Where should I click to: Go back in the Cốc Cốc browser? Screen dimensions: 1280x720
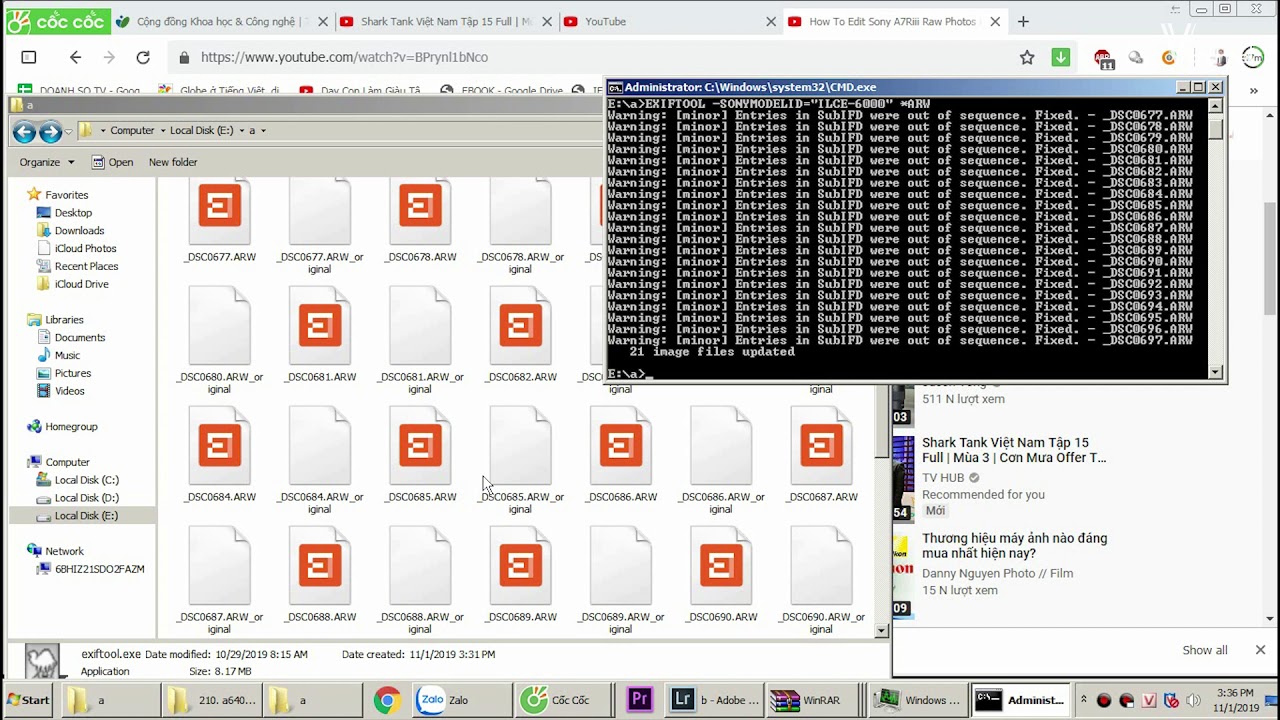click(x=75, y=58)
